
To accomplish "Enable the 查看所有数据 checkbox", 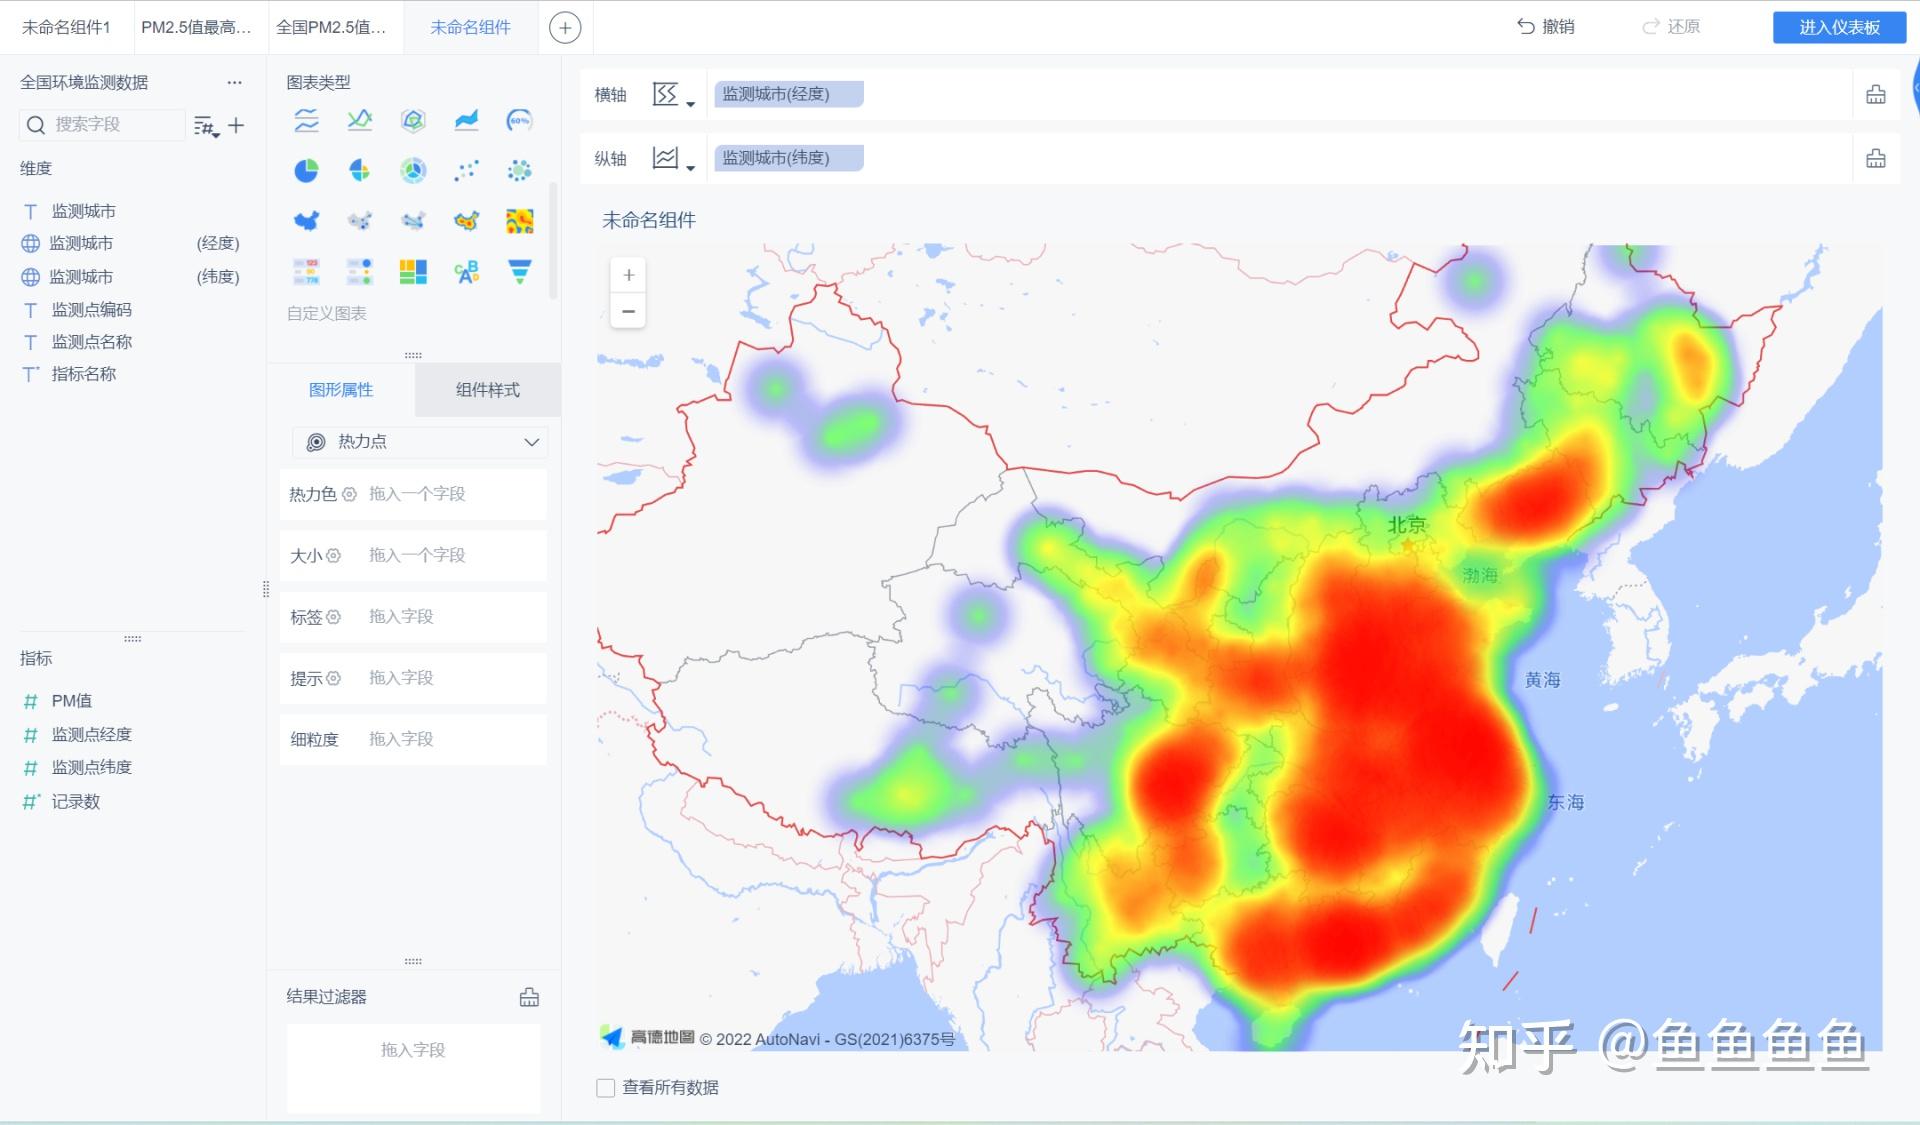I will [x=605, y=1087].
